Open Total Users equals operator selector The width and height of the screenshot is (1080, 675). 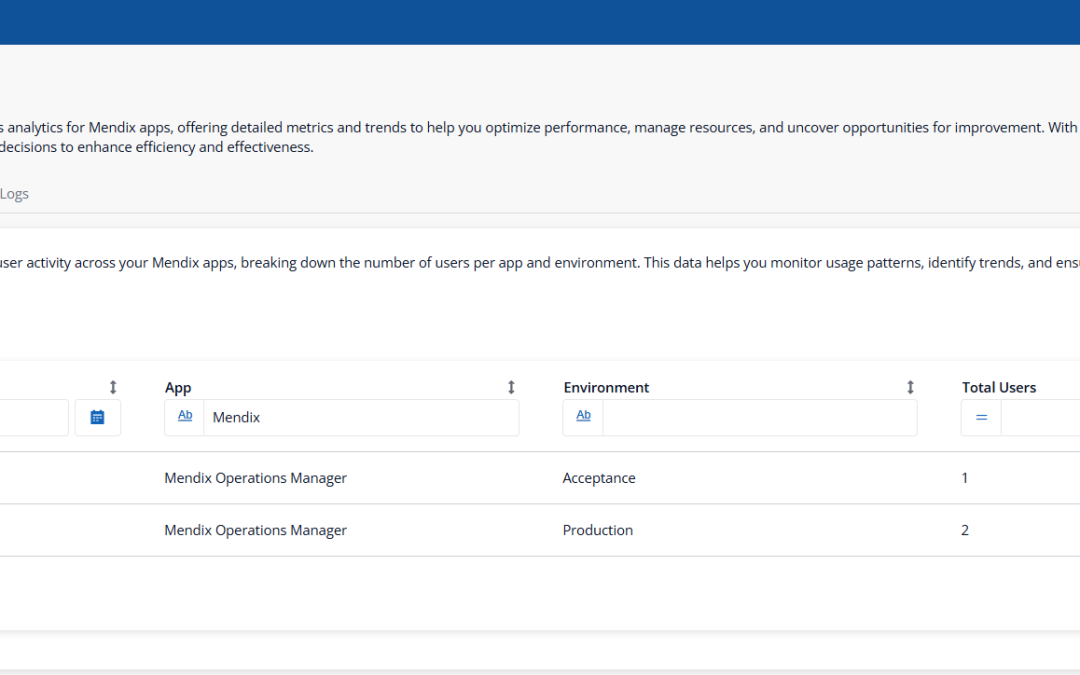tap(981, 417)
